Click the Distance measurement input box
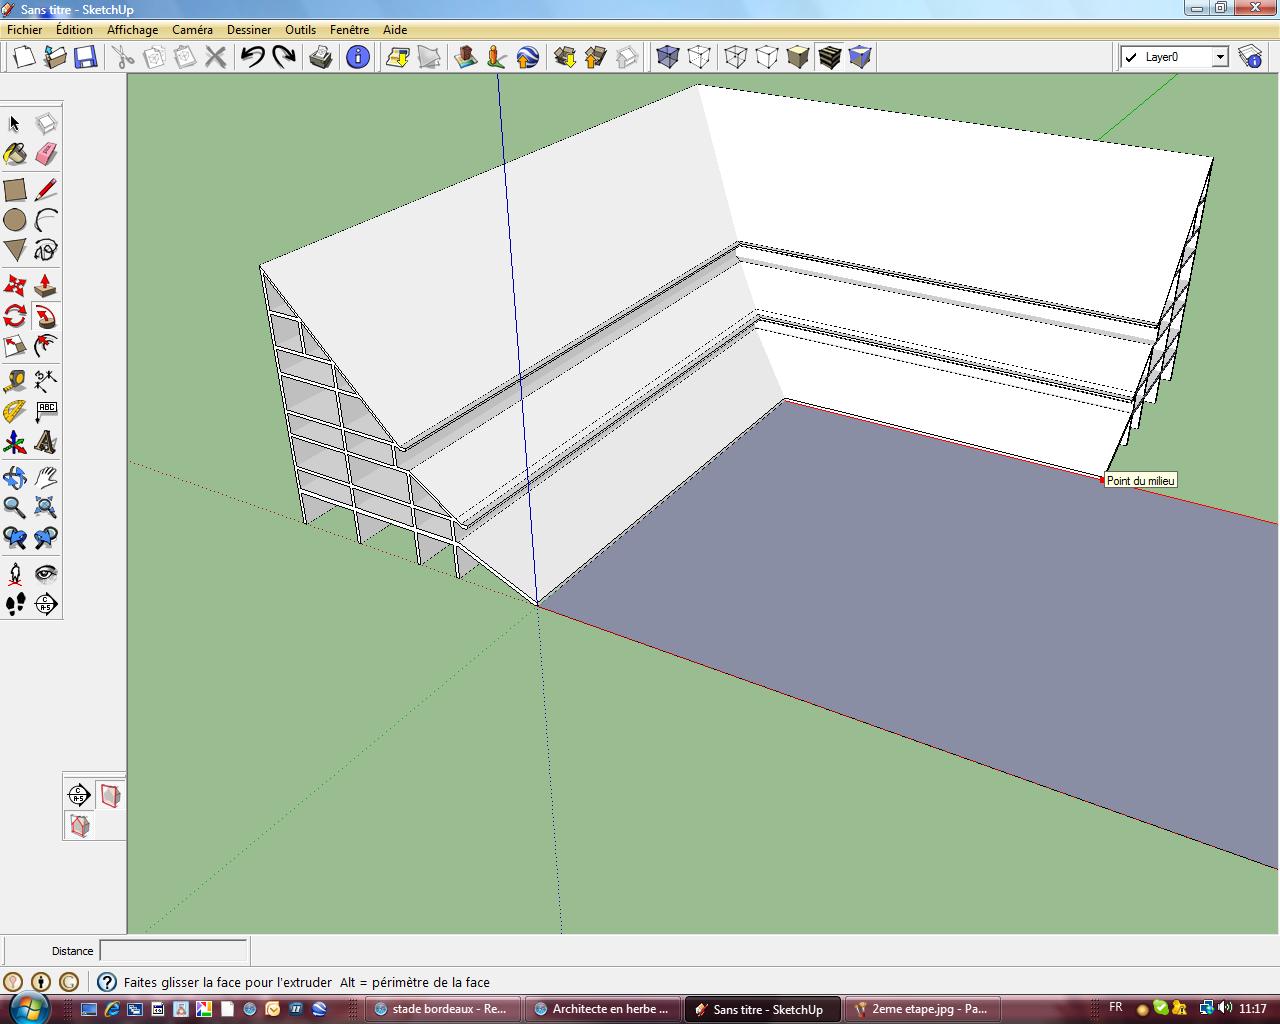1280x1024 pixels. point(173,951)
